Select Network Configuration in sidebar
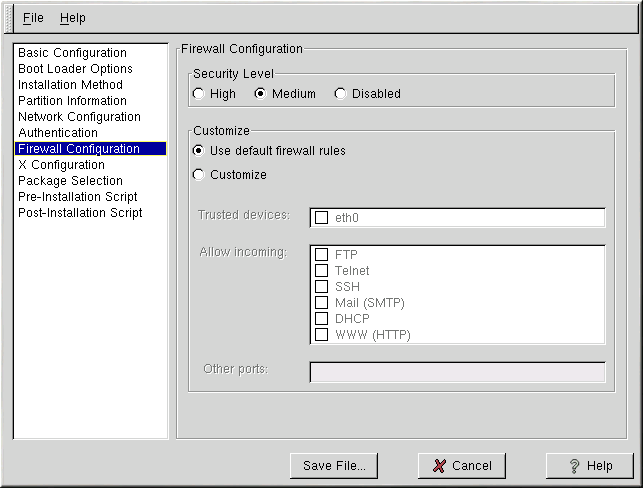The image size is (643, 488). (x=79, y=117)
